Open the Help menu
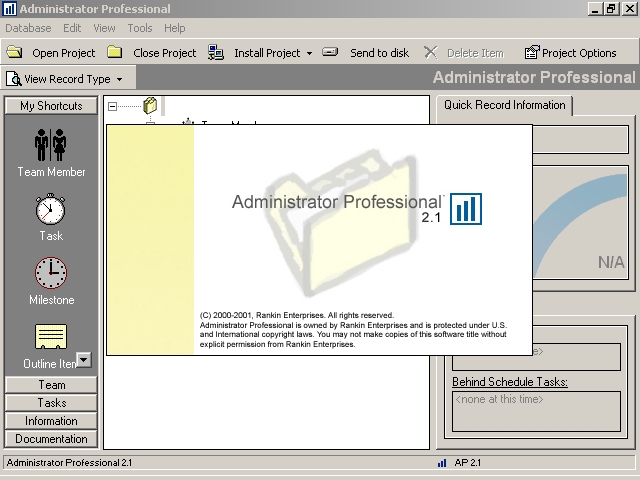 point(175,28)
